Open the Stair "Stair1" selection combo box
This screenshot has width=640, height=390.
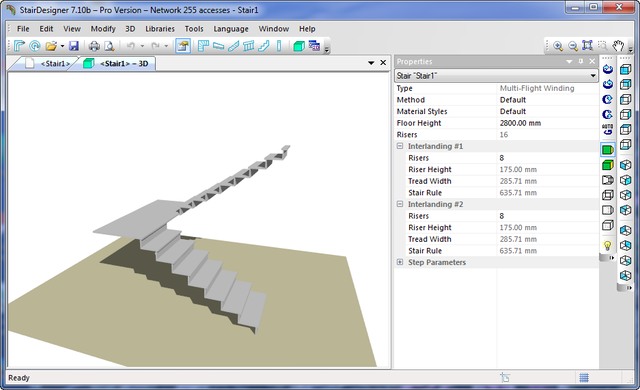(x=496, y=75)
